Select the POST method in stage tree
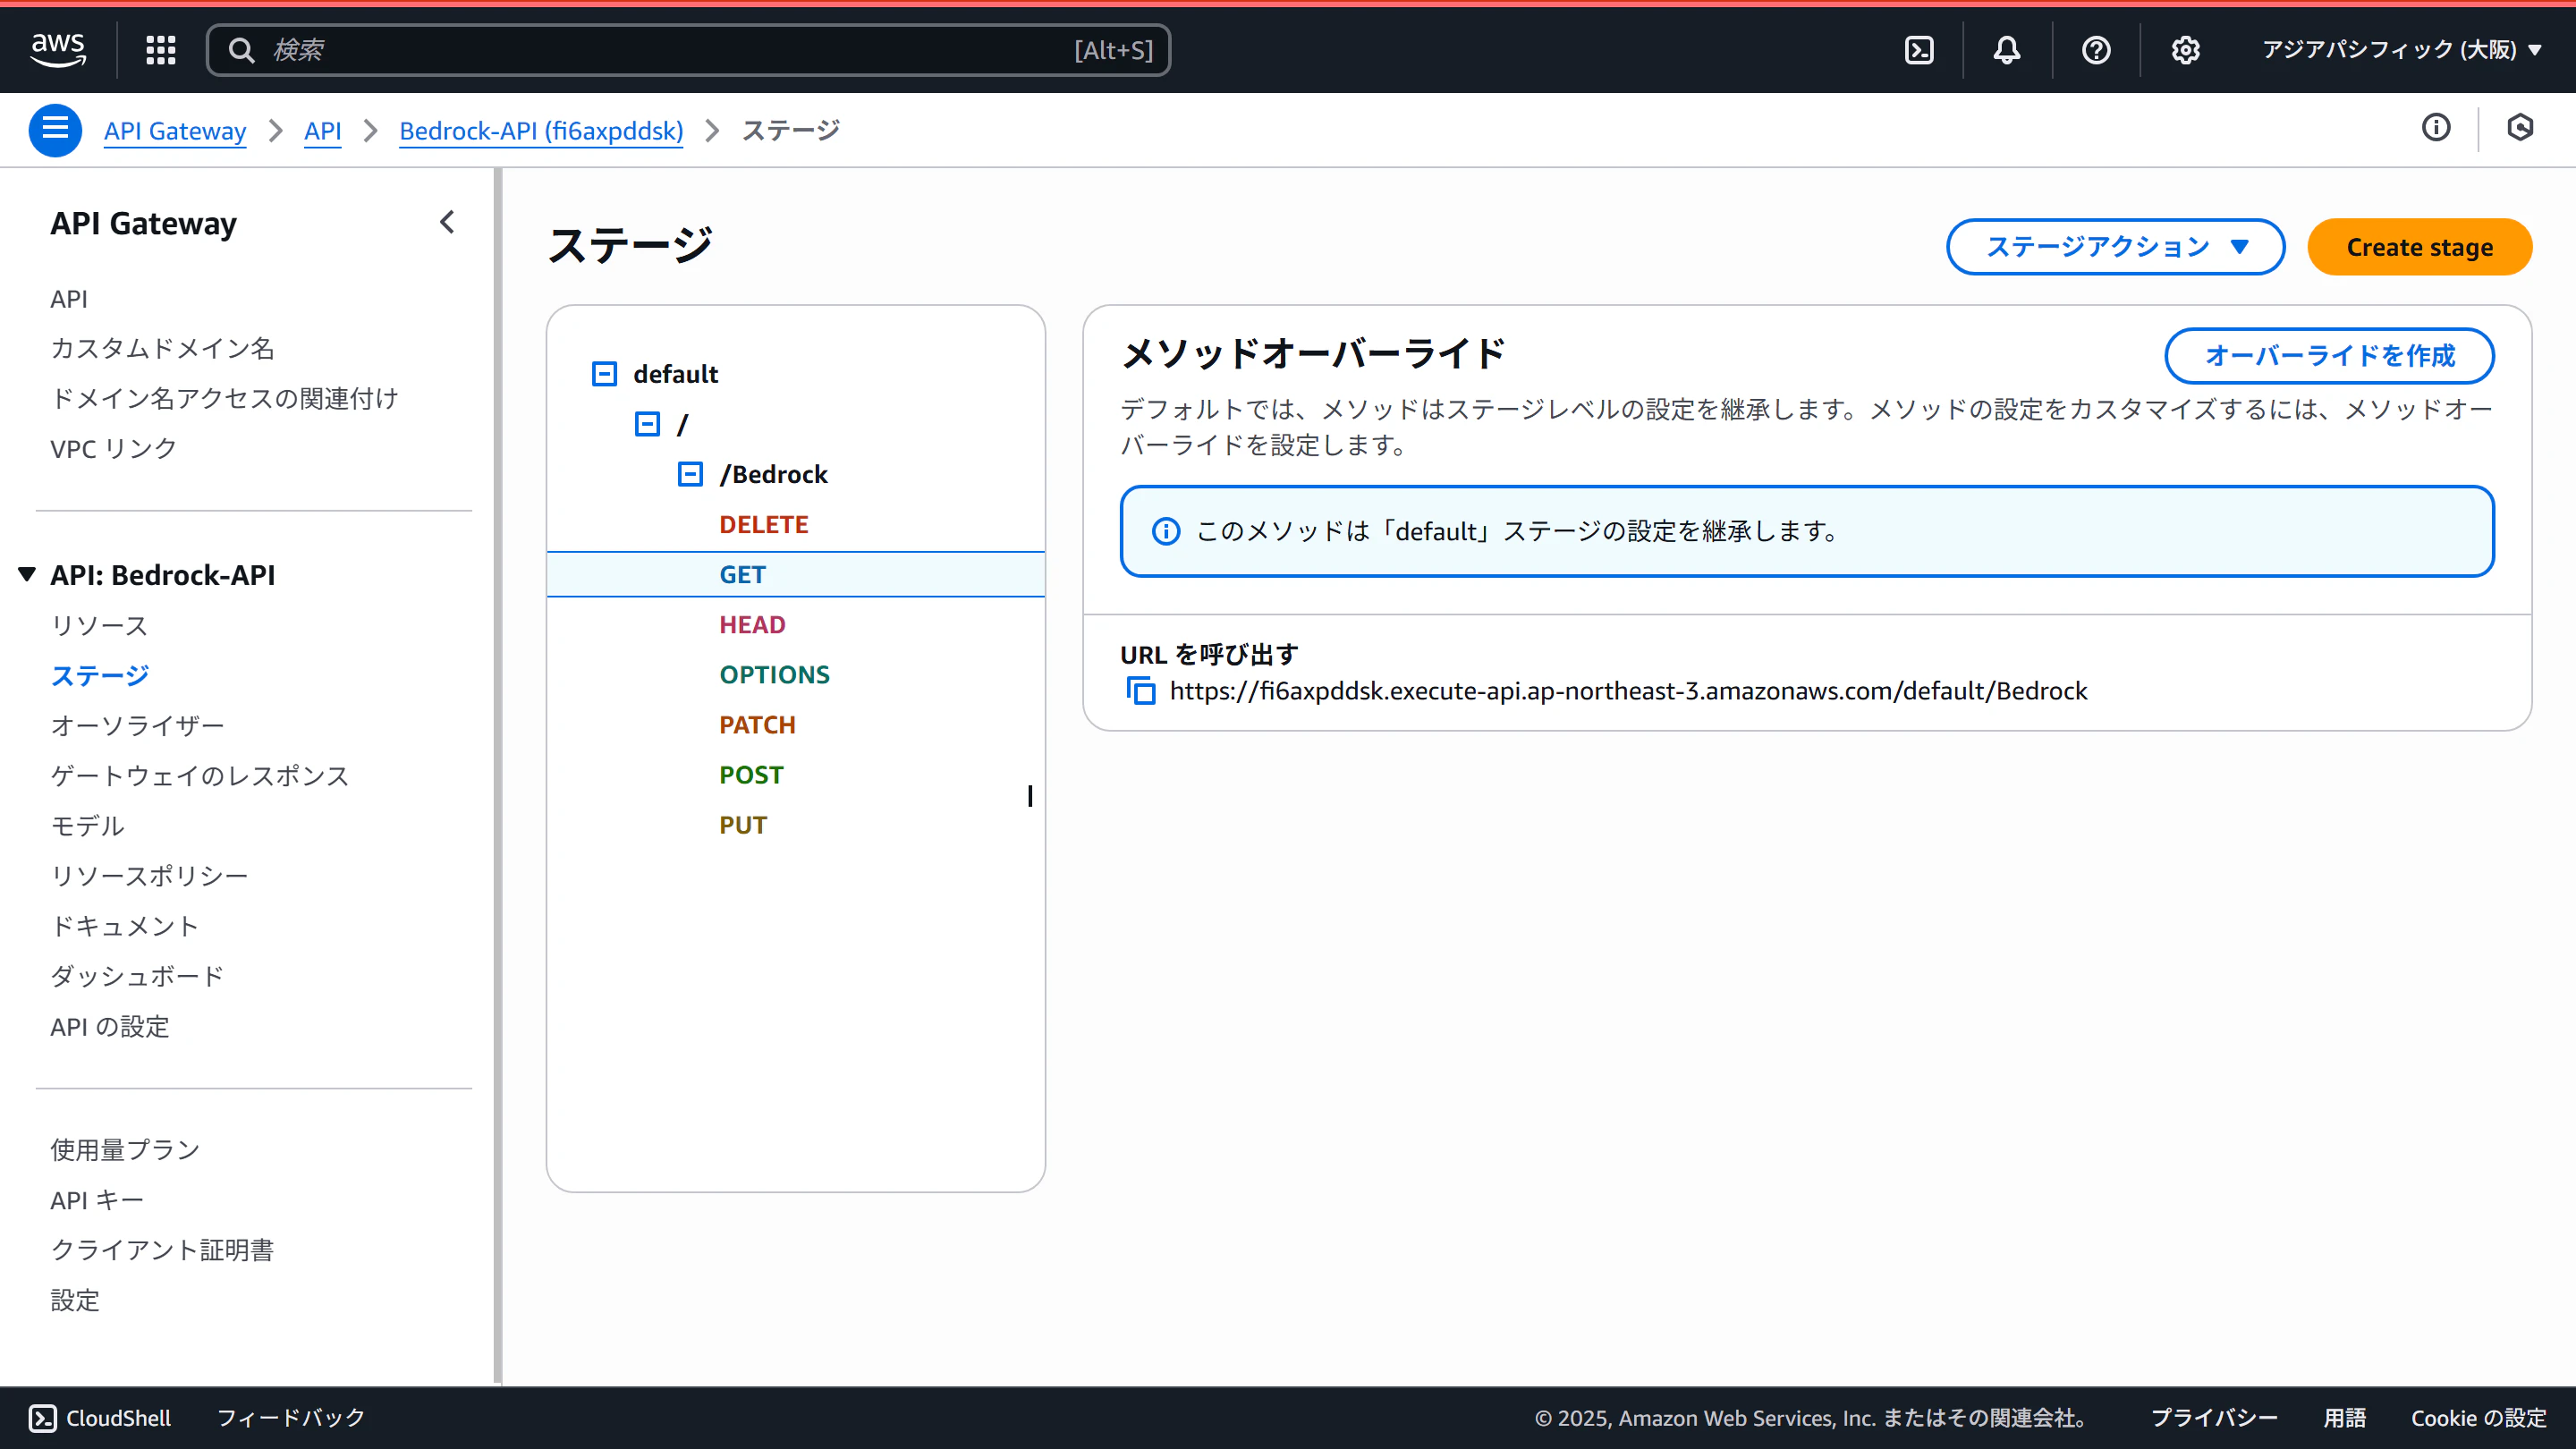2576x1449 pixels. coord(751,775)
